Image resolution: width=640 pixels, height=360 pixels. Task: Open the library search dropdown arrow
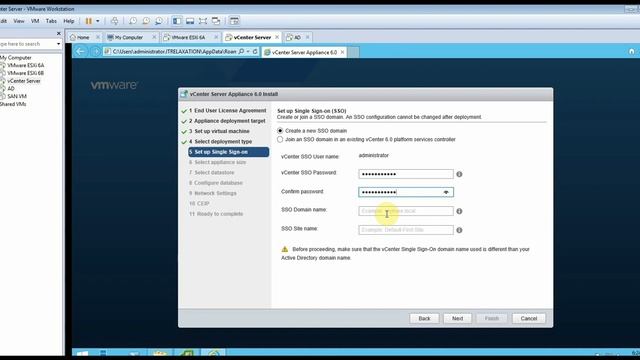point(58,44)
